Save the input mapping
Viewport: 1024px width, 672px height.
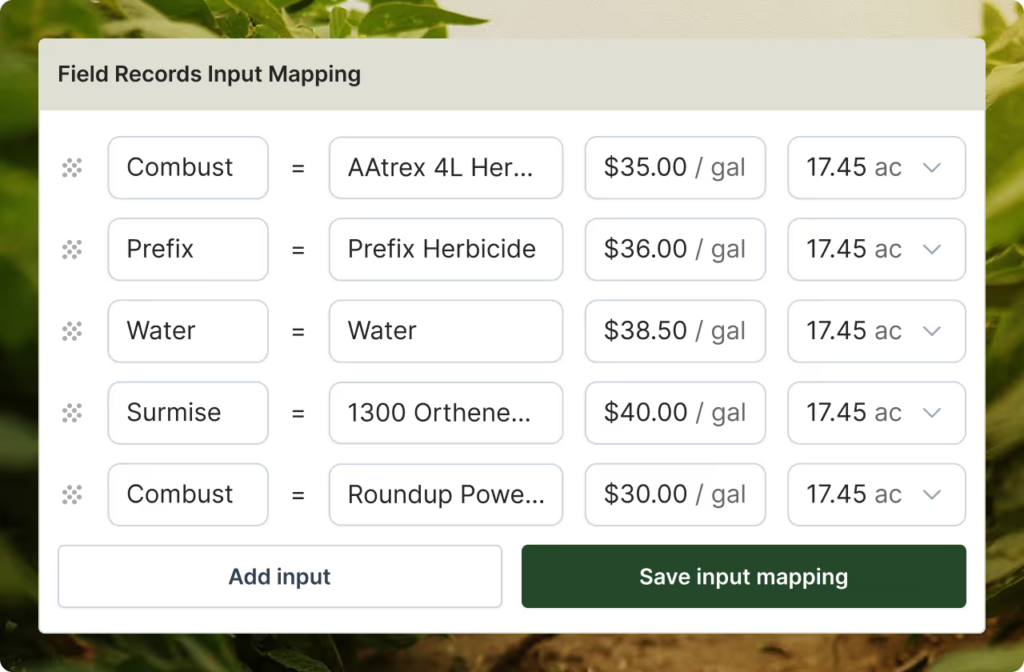click(x=743, y=576)
